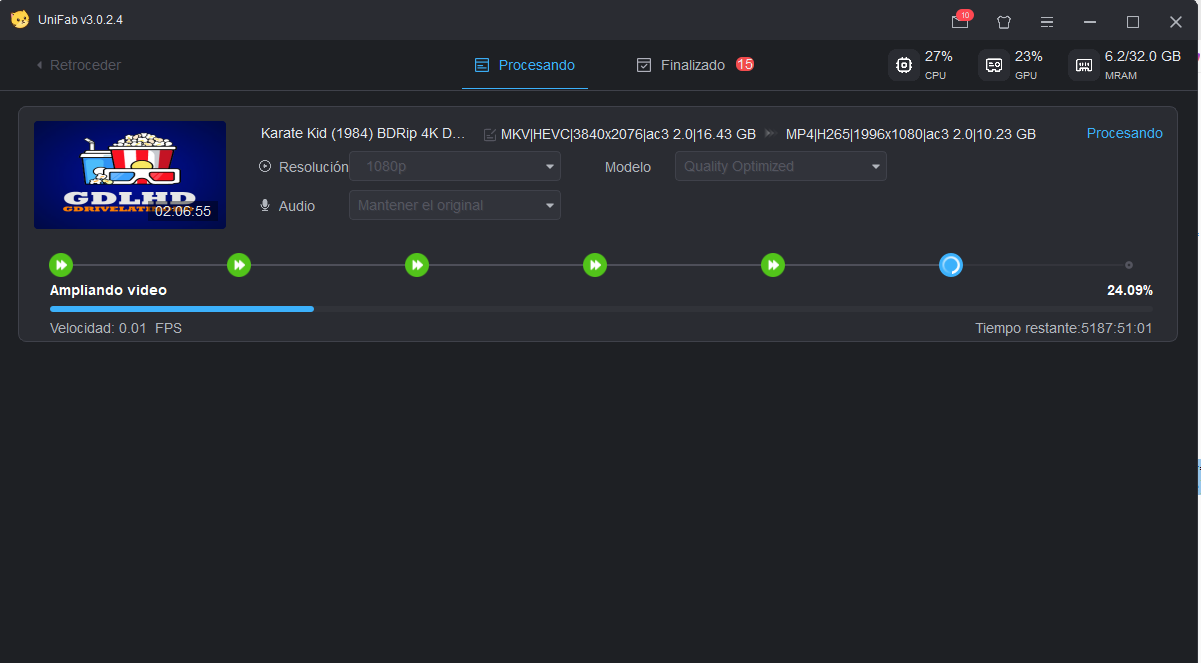The image size is (1201, 663).
Task: Switch to the Procesando tab
Action: coord(525,65)
